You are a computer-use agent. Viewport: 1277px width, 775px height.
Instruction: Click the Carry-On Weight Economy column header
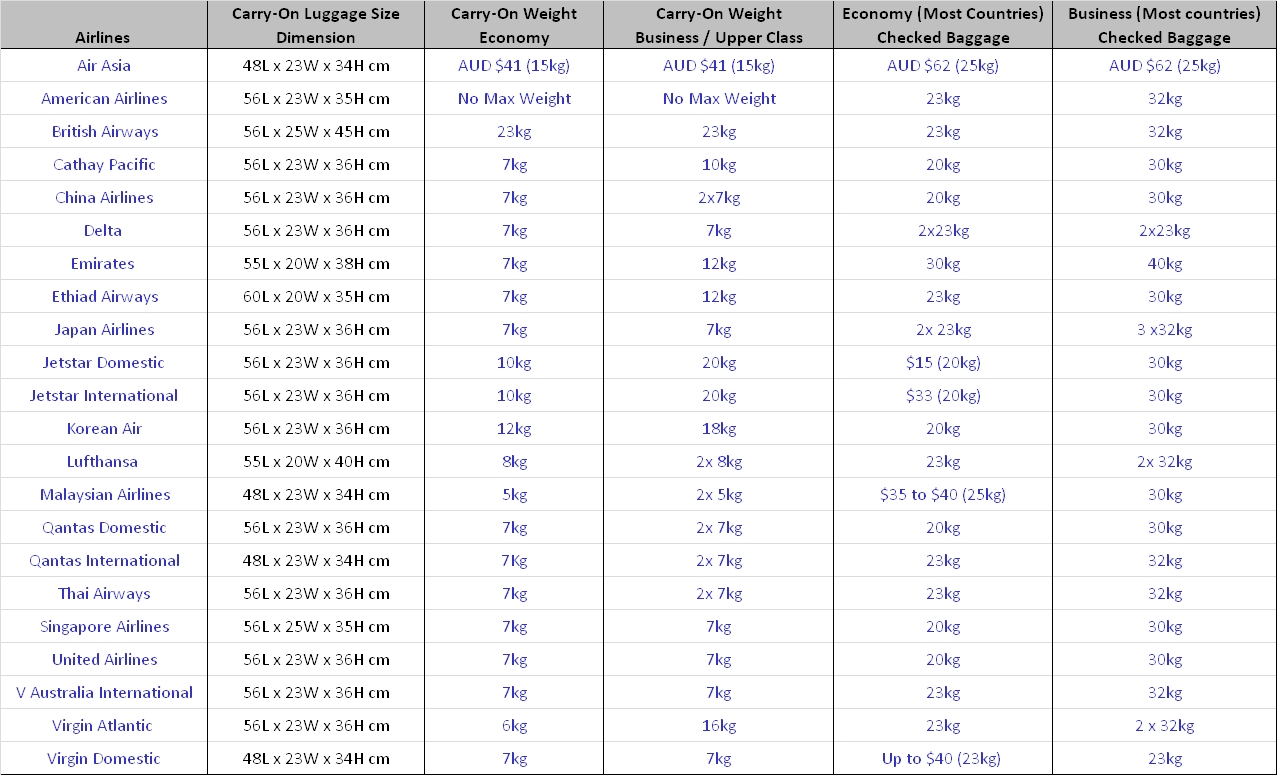[514, 26]
